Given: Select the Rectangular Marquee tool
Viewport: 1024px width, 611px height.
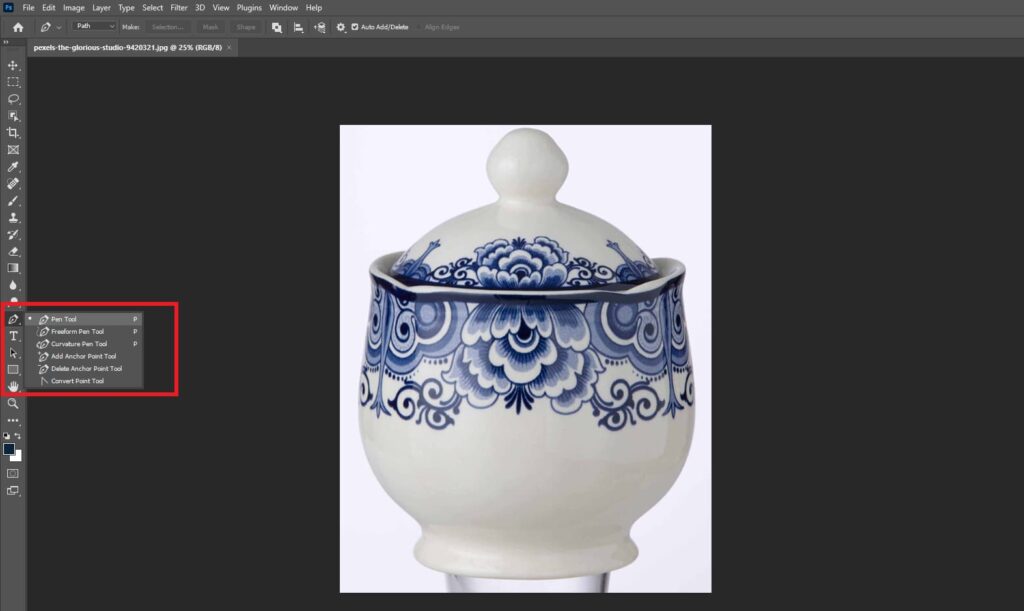Looking at the screenshot, I should click(x=13, y=82).
